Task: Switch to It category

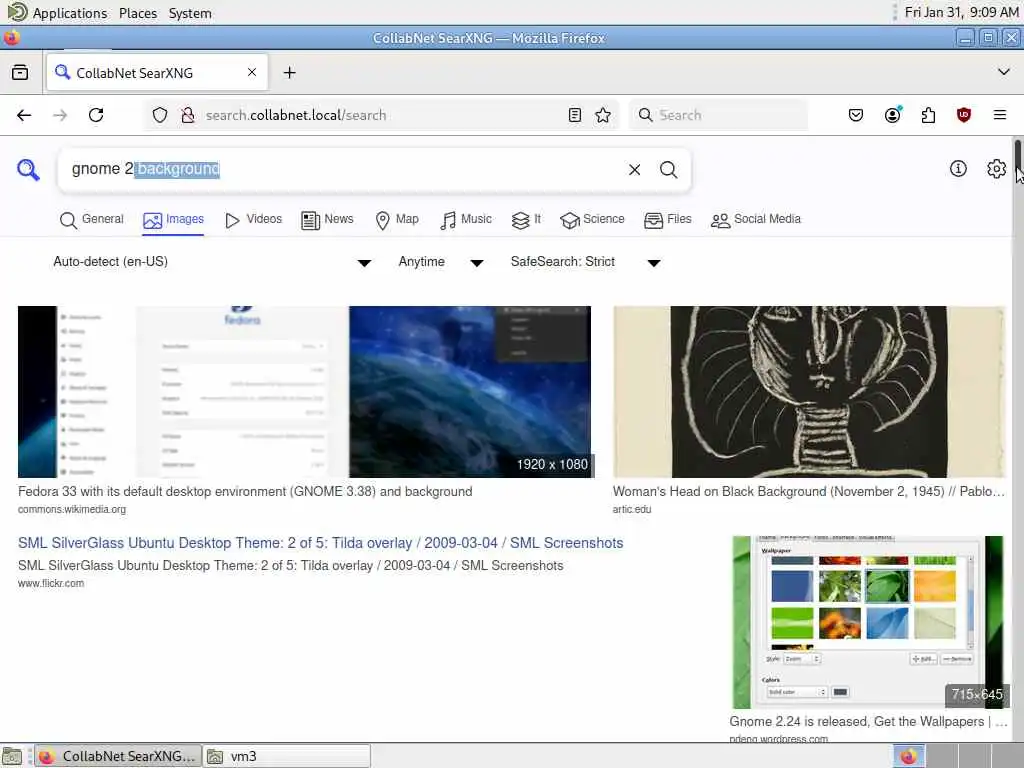Action: (x=526, y=219)
